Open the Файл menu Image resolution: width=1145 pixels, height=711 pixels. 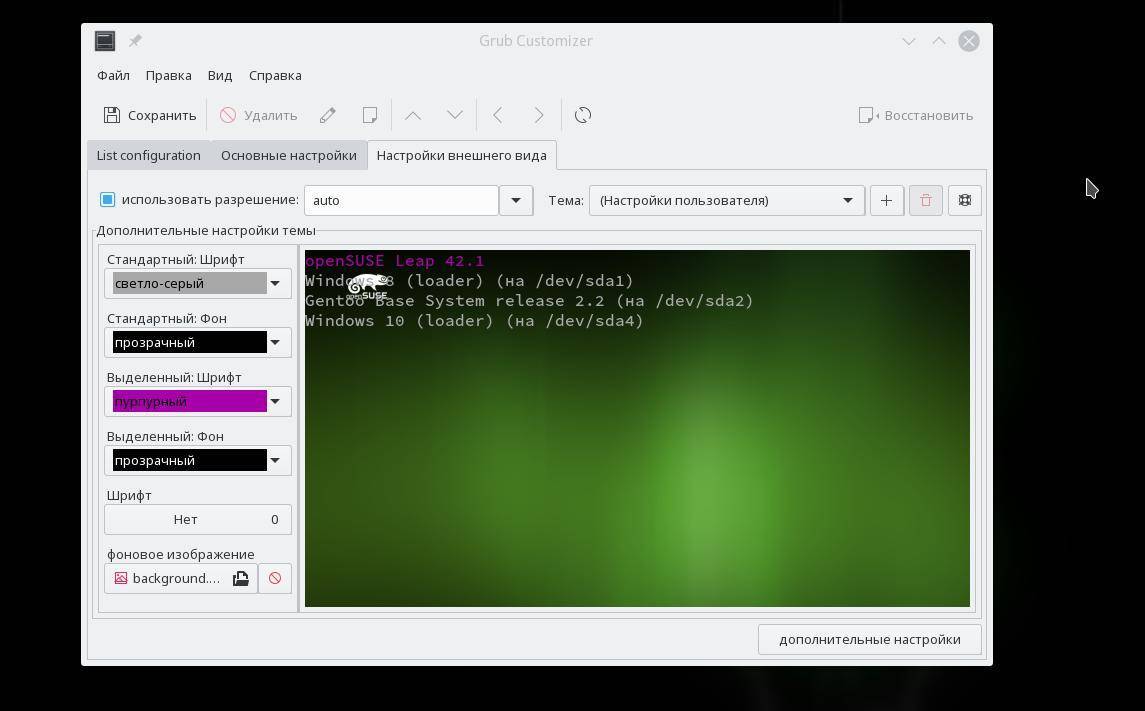click(113, 75)
